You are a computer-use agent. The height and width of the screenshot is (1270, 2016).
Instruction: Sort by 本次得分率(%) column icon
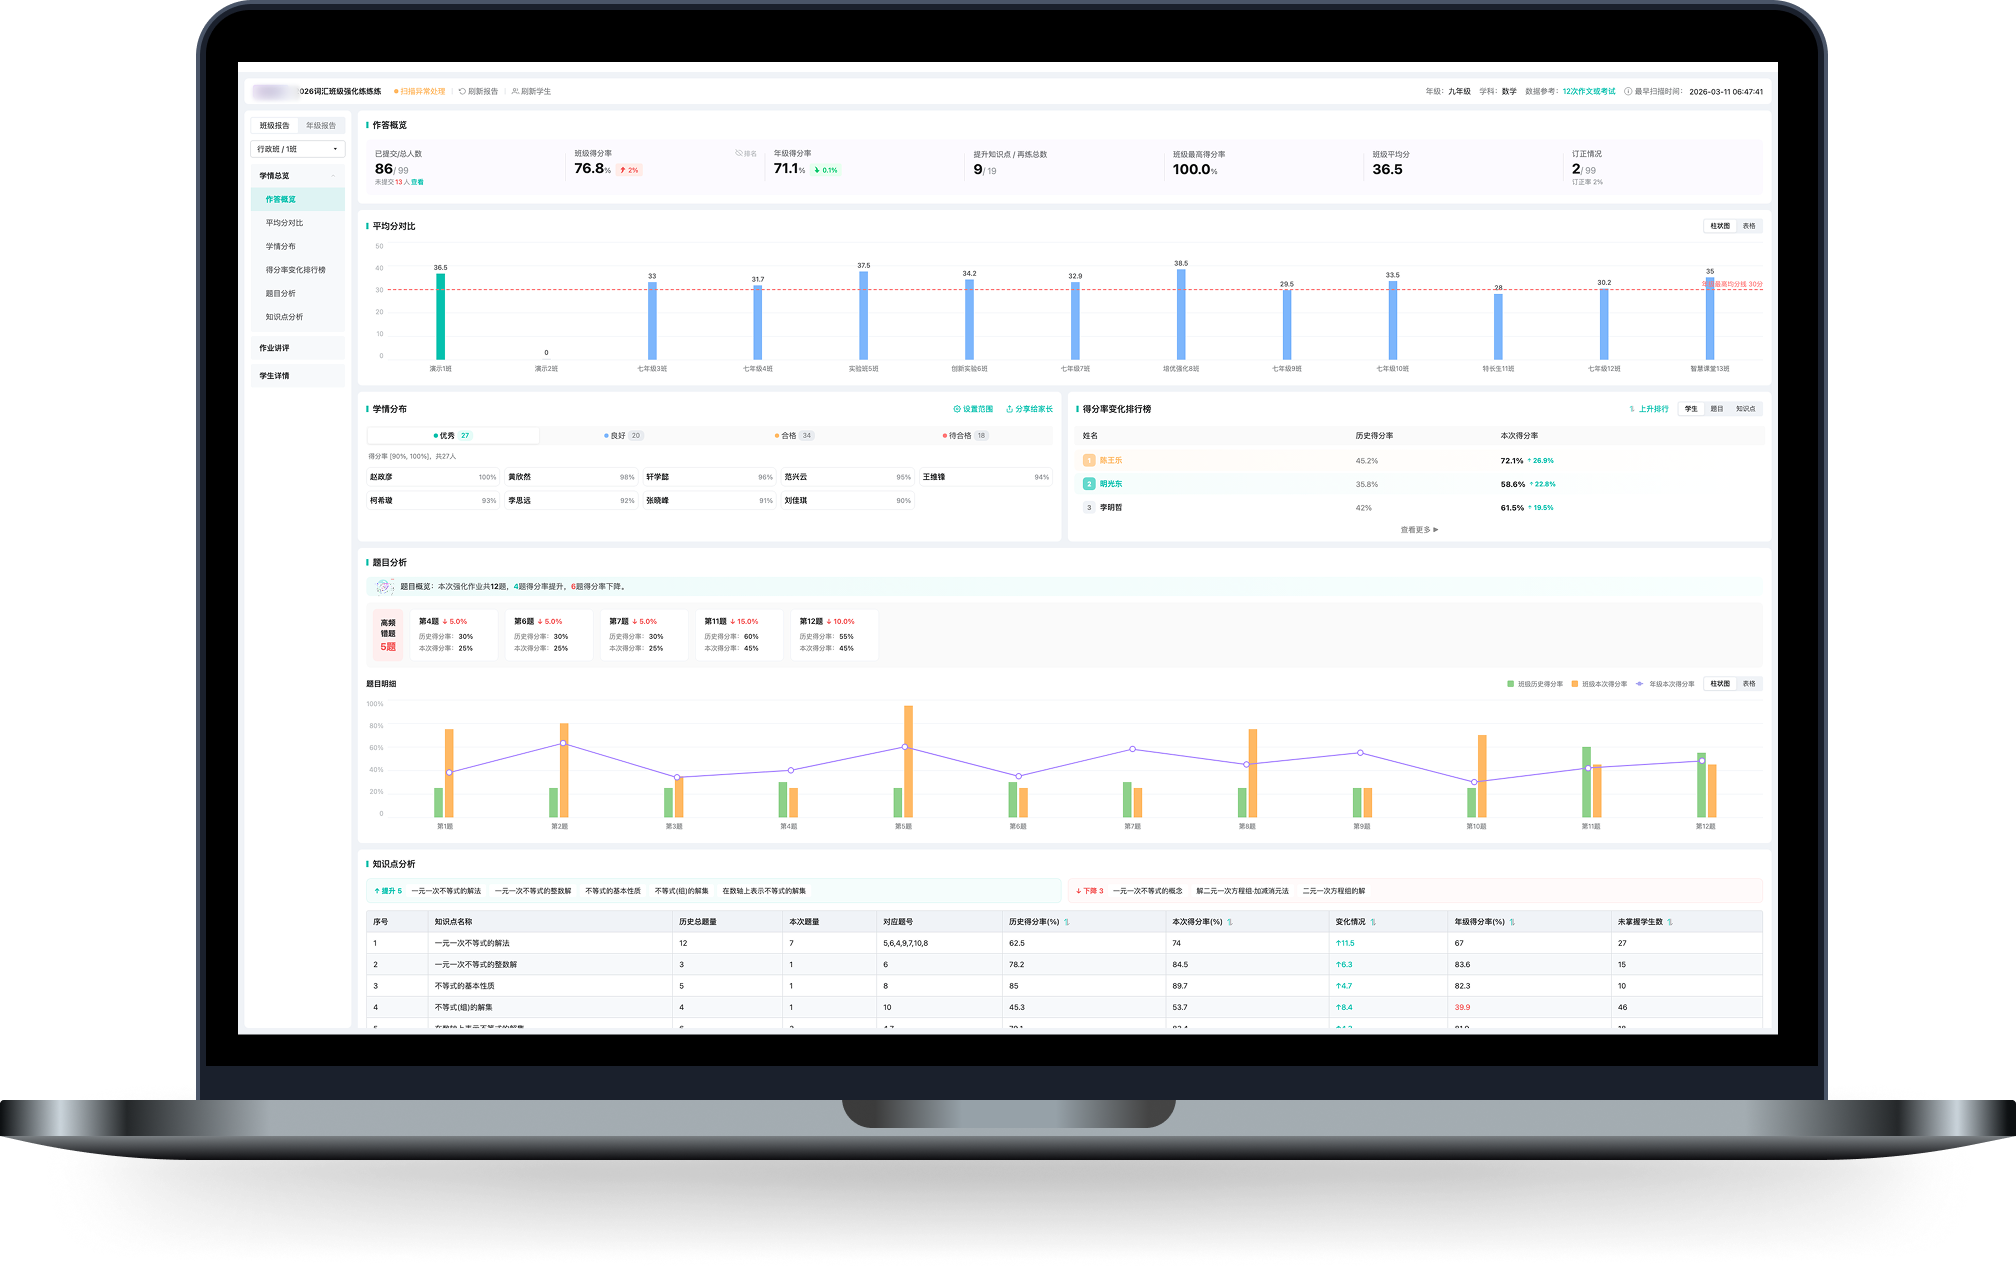tap(1230, 922)
